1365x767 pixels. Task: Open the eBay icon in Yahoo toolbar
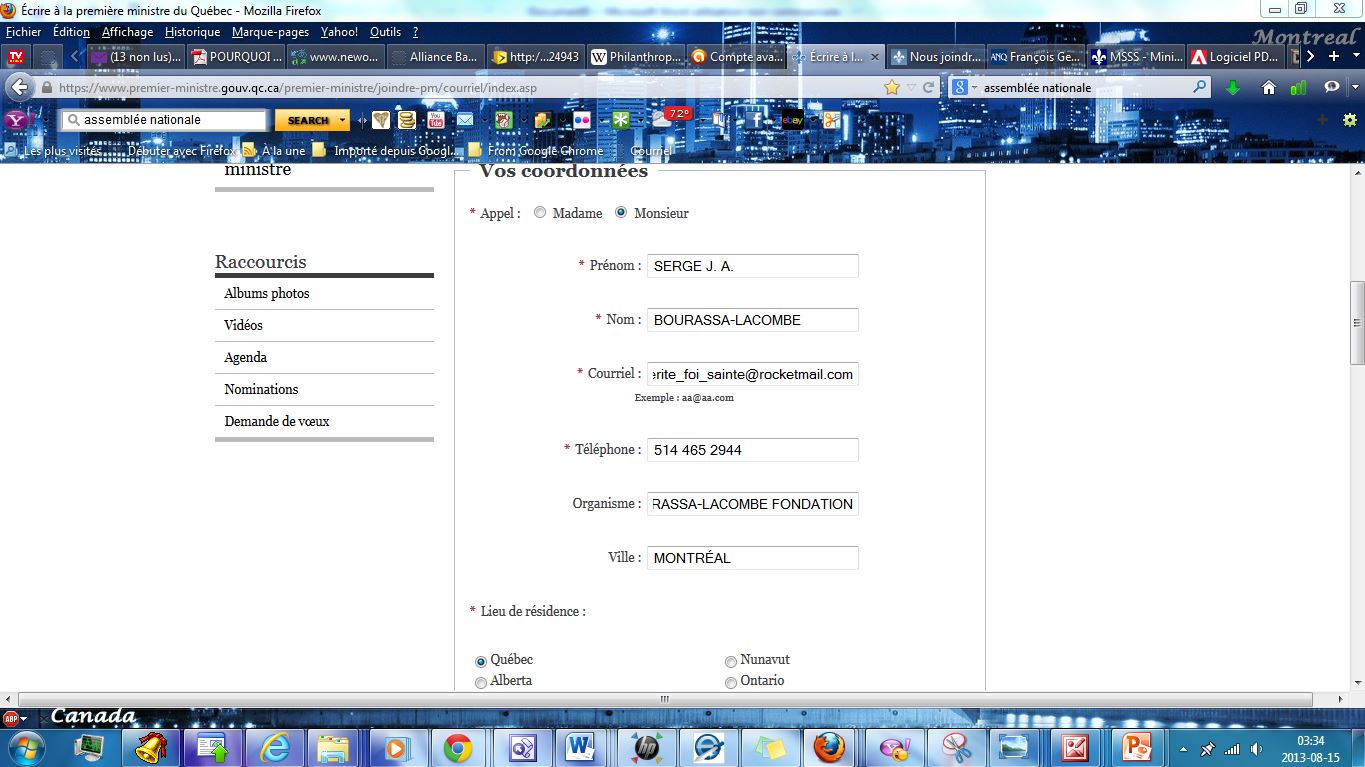pos(793,120)
